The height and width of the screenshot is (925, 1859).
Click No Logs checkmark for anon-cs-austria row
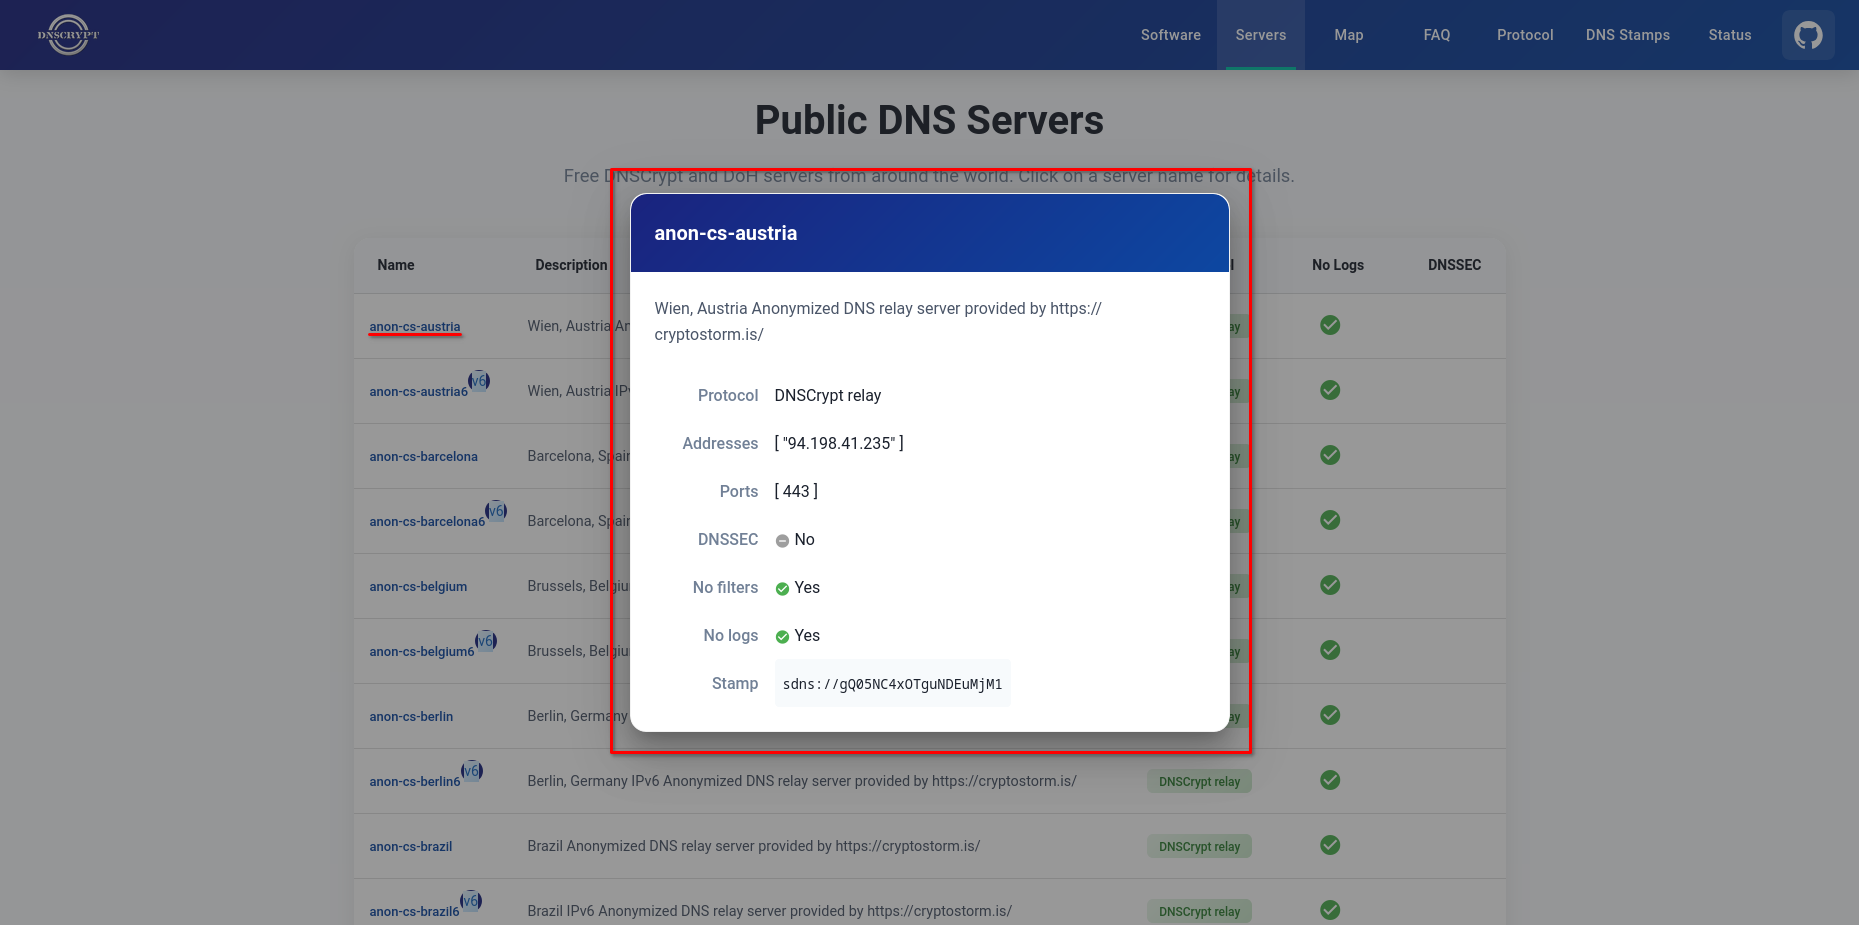tap(1330, 325)
